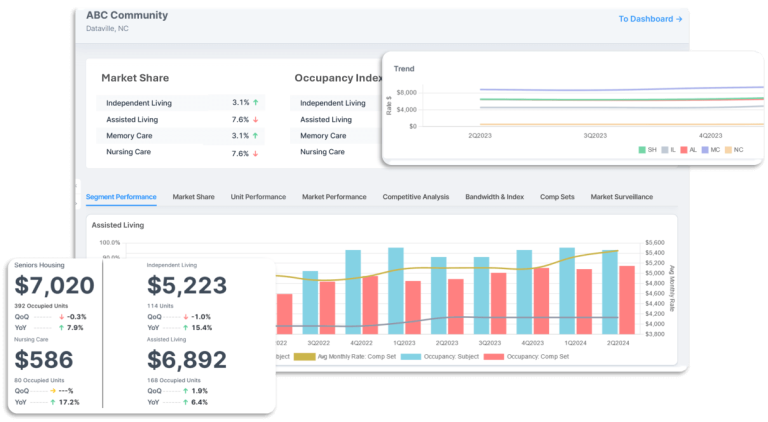Image resolution: width=768 pixels, height=422 pixels.
Task: Switch to Bandwidth & Index tab
Action: (x=494, y=197)
